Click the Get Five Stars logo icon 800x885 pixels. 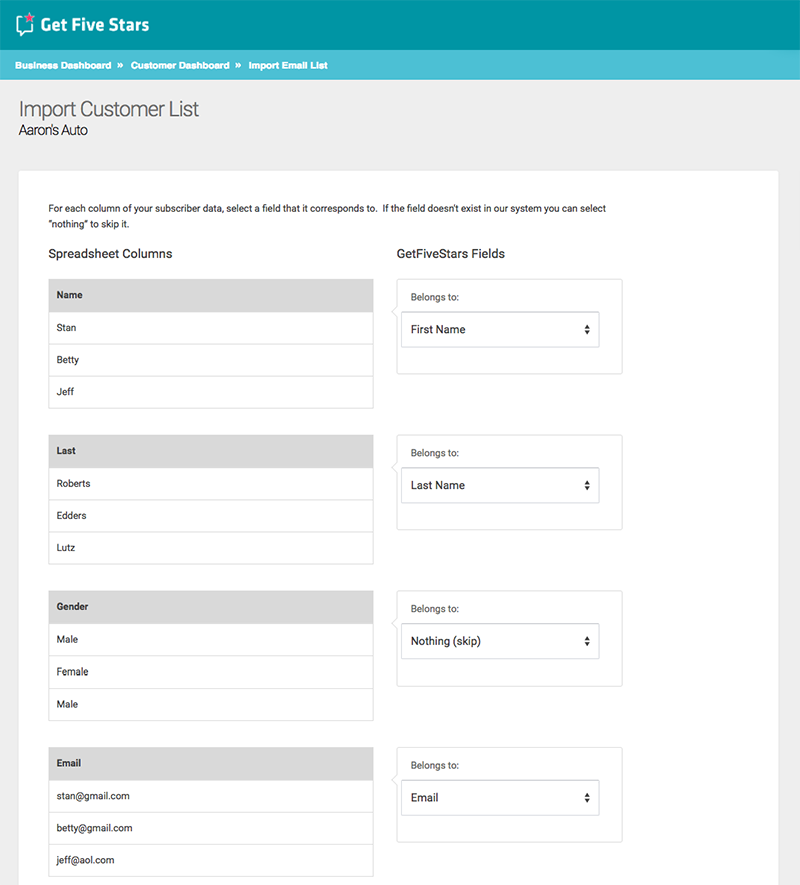pyautogui.click(x=25, y=24)
